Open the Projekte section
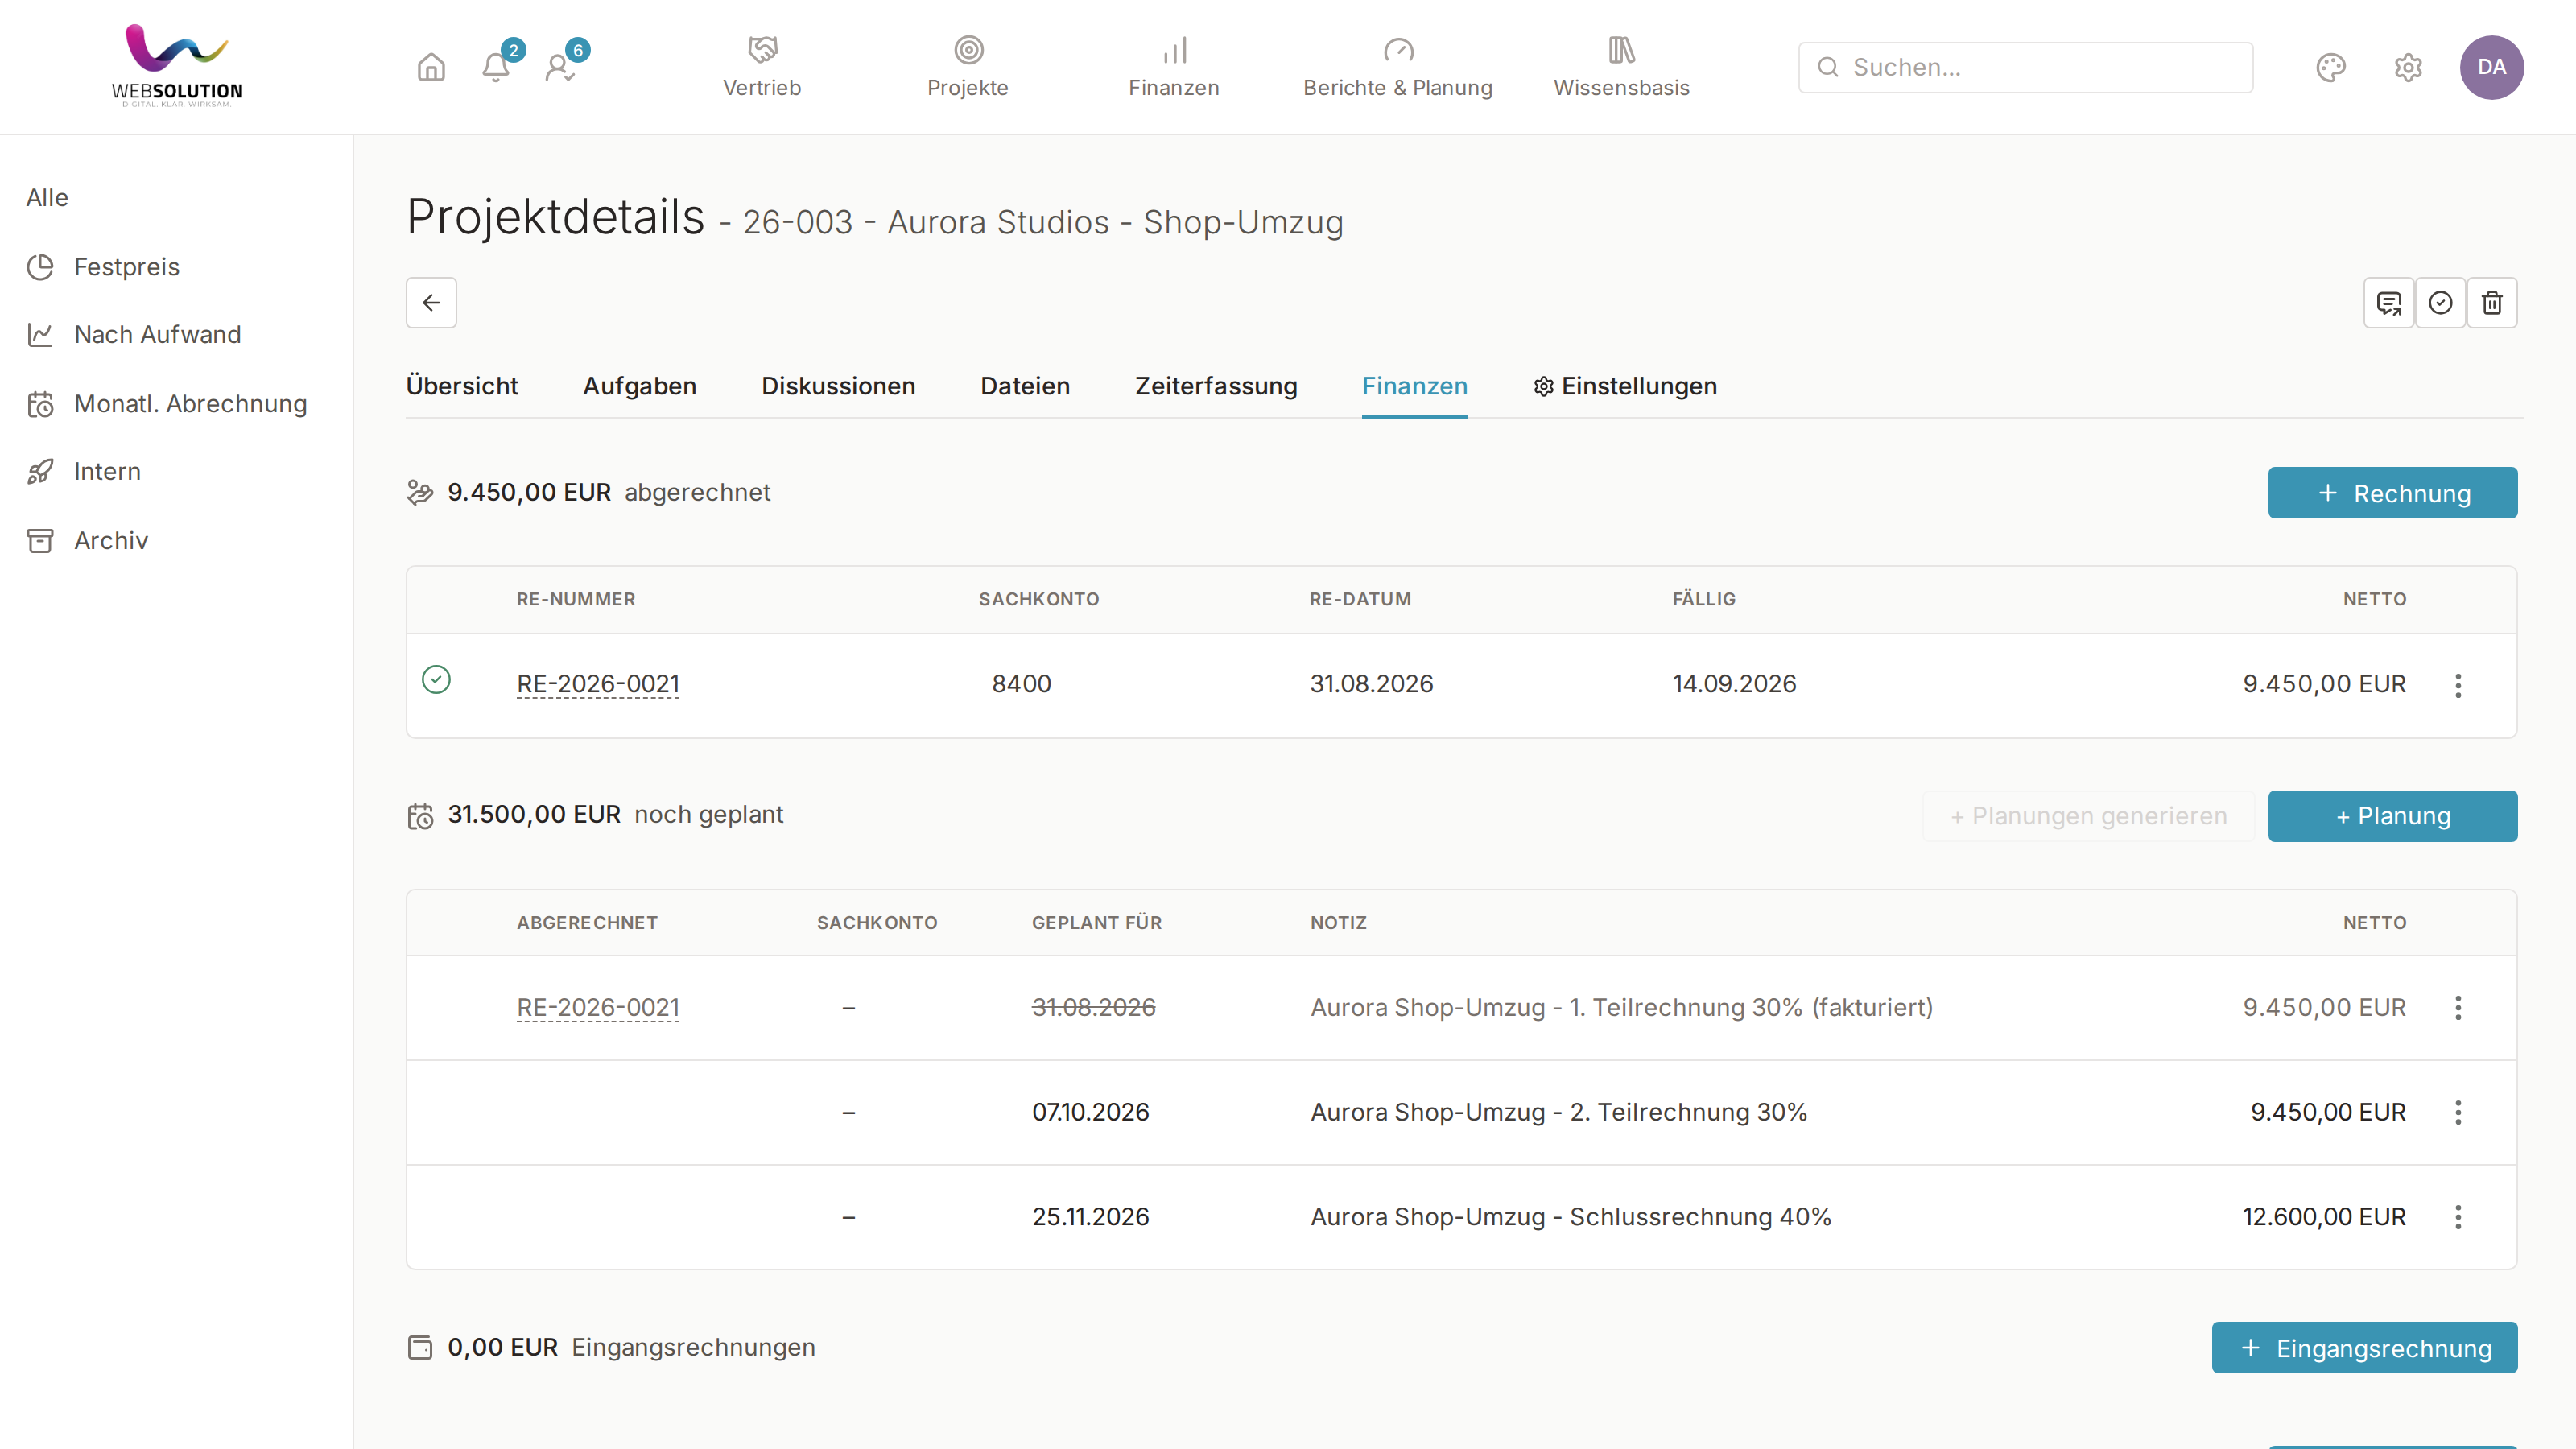Image resolution: width=2576 pixels, height=1449 pixels. (968, 67)
